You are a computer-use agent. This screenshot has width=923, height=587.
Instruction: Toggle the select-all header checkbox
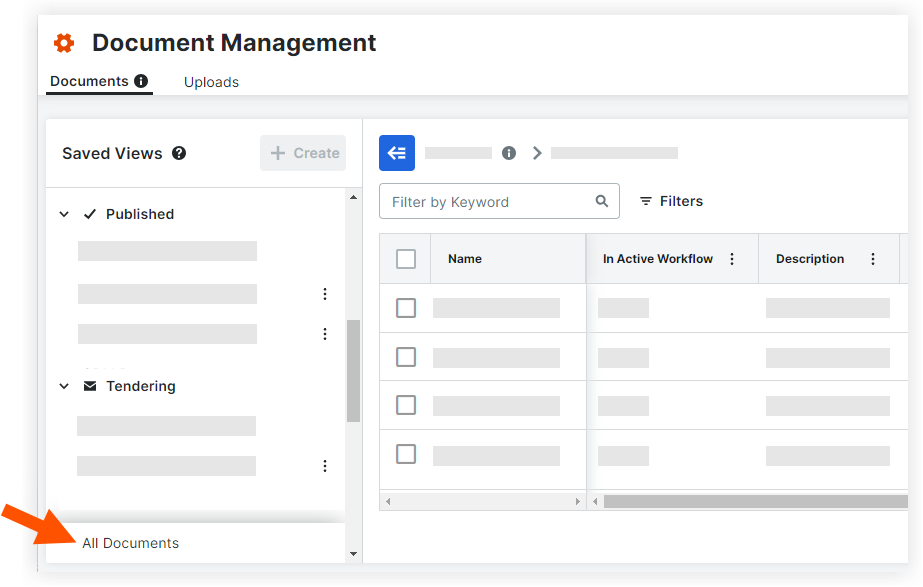tap(406, 258)
